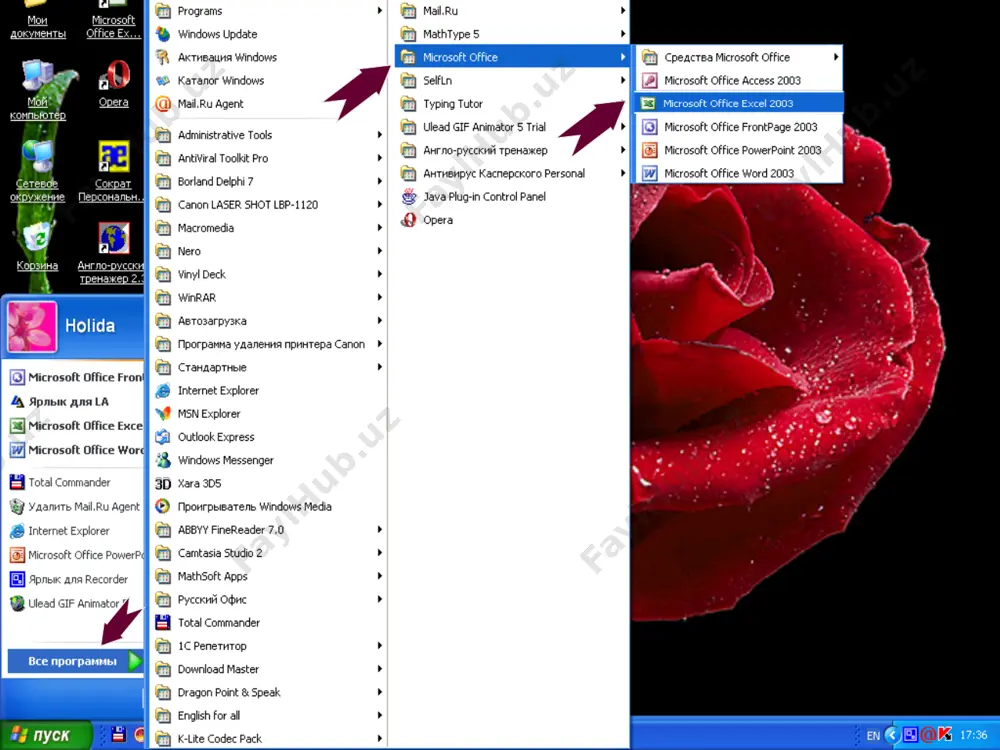Click Англо-русский тренажер folder icon

408,150
